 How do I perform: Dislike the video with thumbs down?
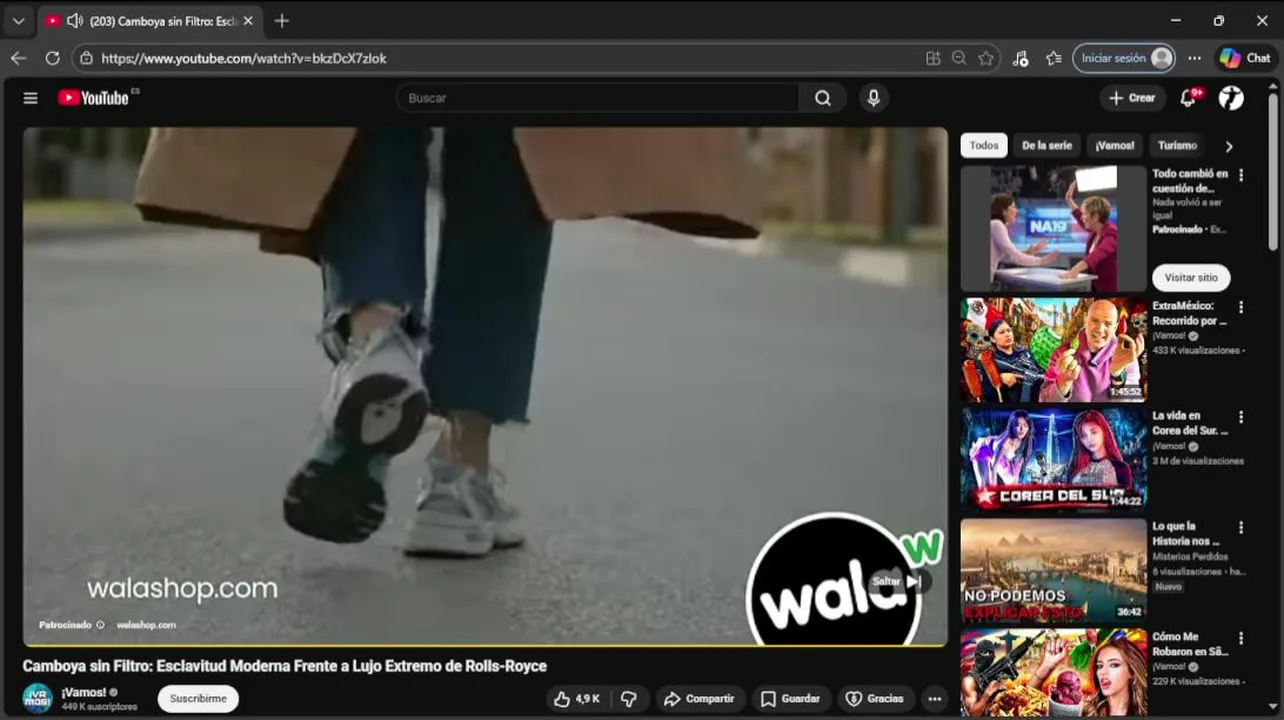(629, 699)
